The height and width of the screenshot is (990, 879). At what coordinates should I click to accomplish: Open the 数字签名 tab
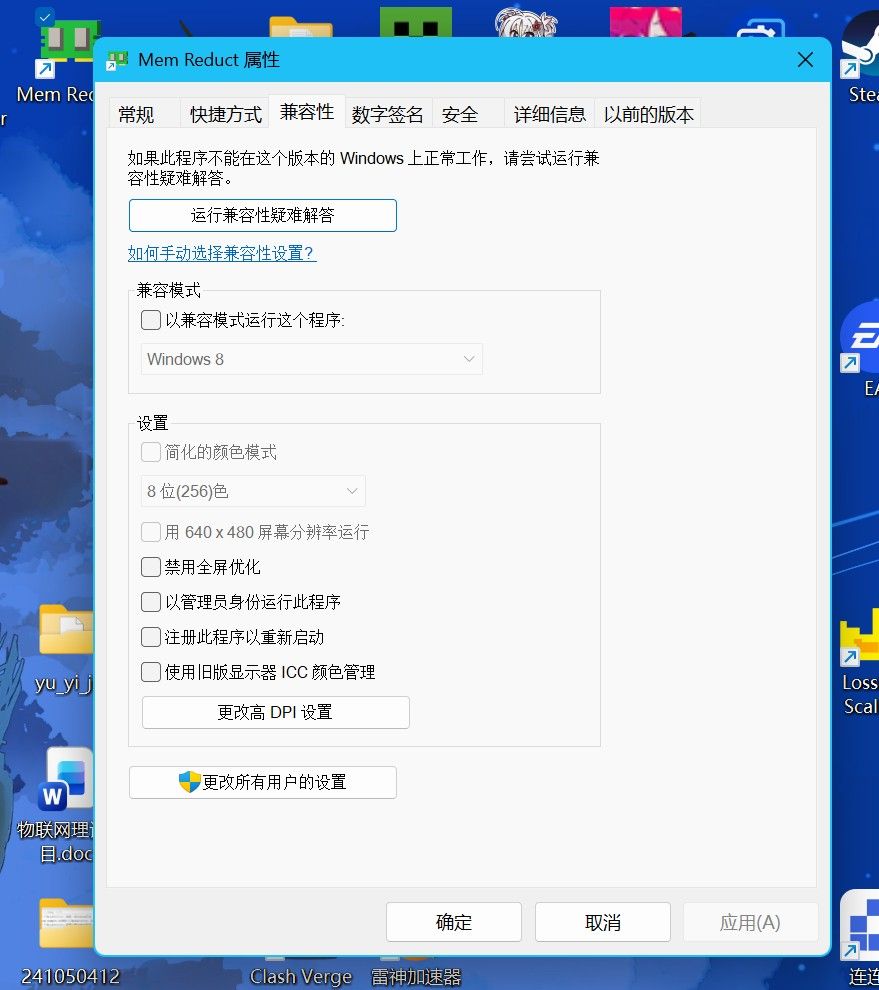coord(387,114)
